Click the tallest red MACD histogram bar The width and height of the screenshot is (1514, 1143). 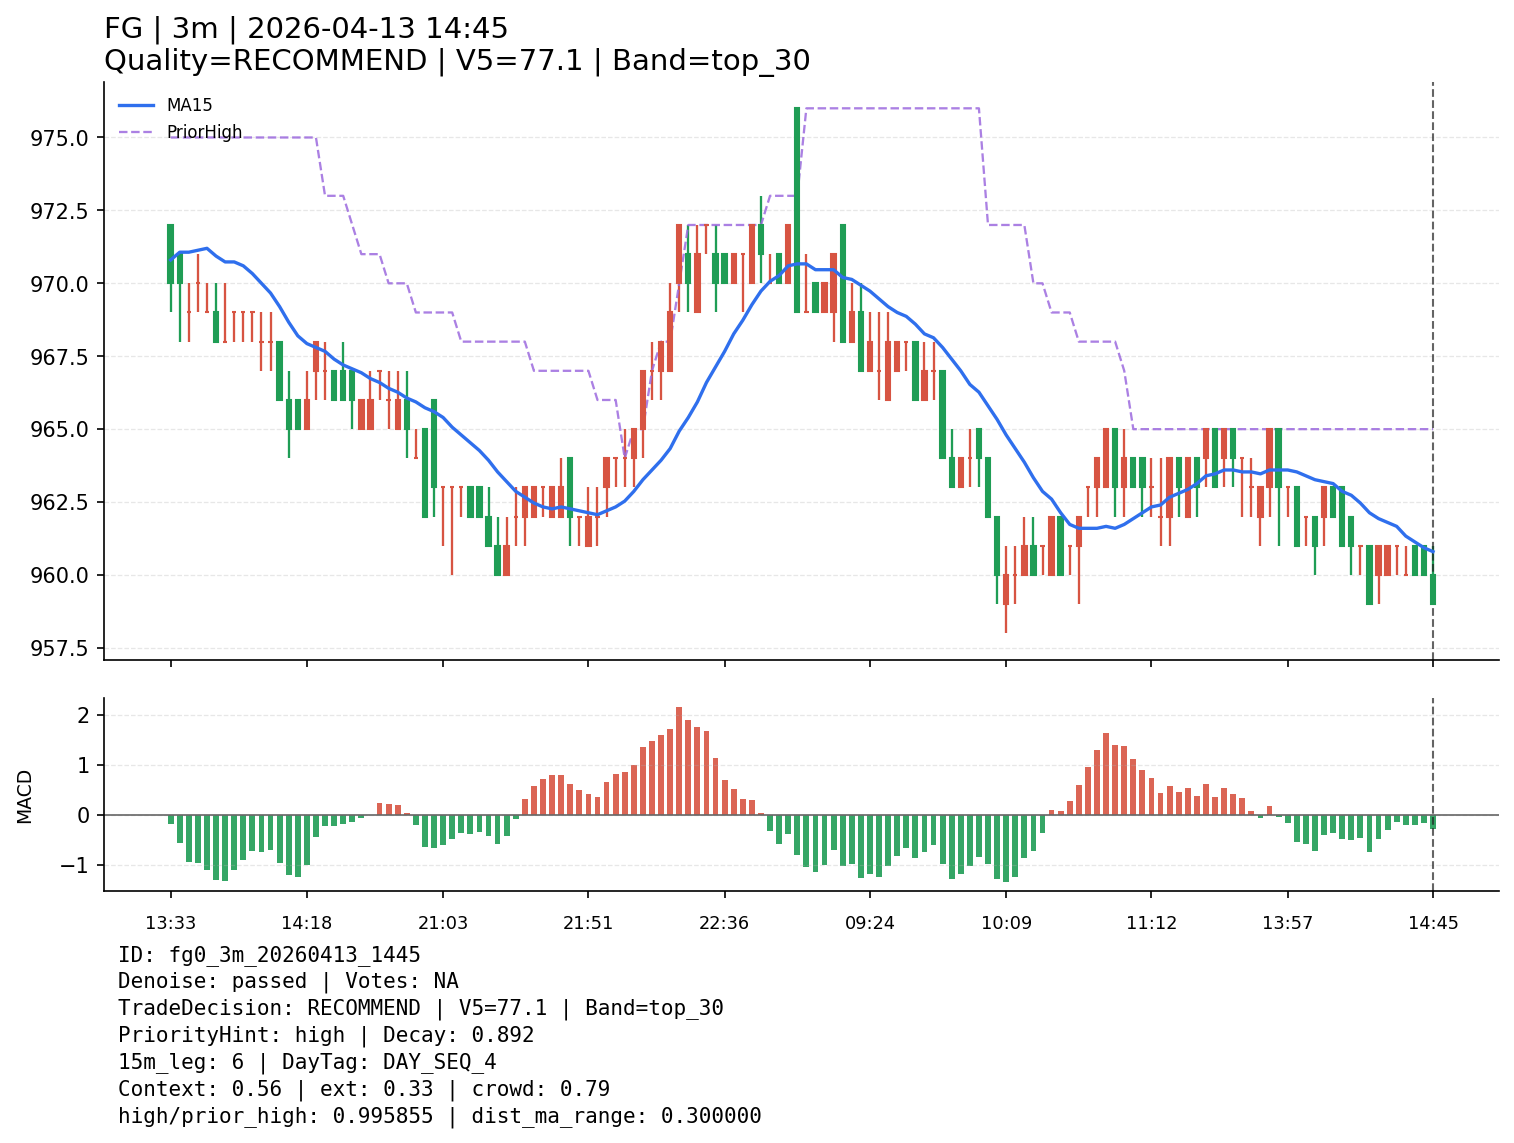click(x=679, y=761)
